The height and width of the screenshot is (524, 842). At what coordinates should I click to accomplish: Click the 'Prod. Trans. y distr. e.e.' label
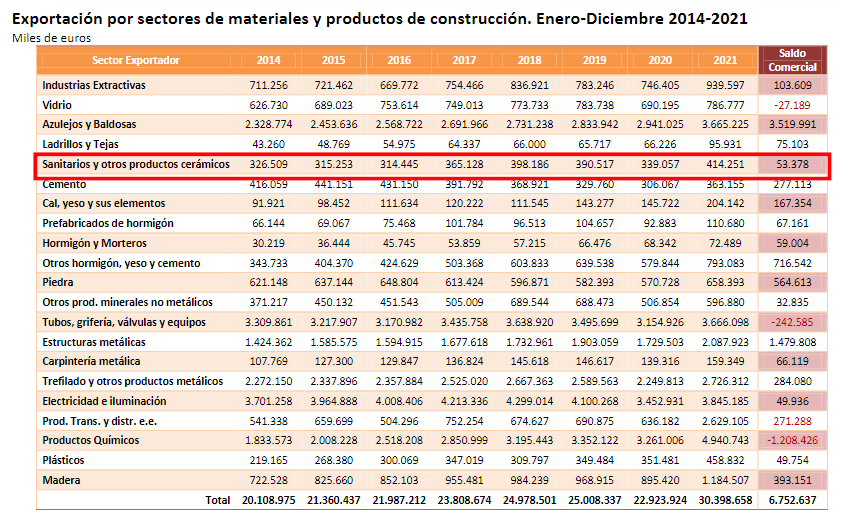click(x=99, y=421)
